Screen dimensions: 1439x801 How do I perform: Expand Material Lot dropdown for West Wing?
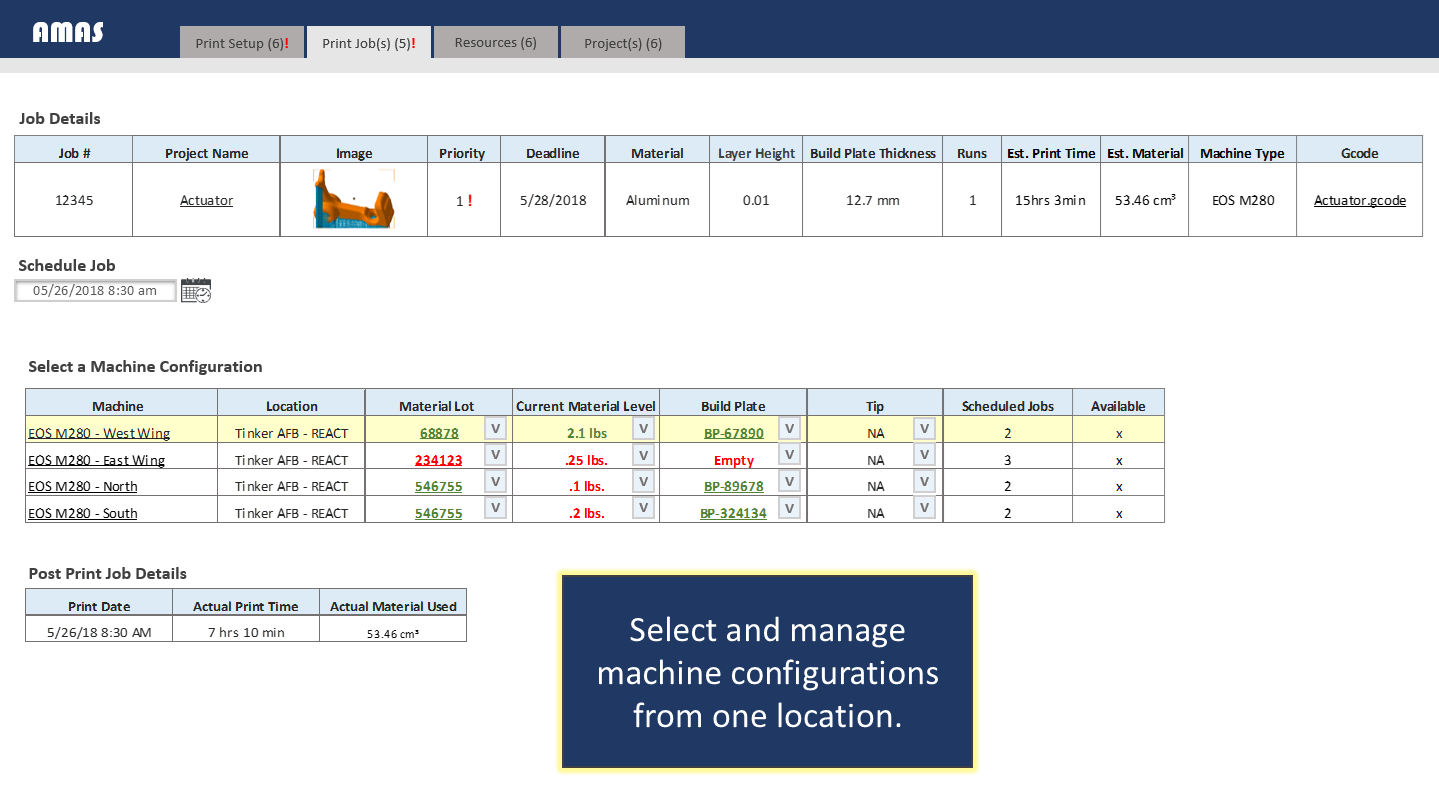(x=495, y=429)
